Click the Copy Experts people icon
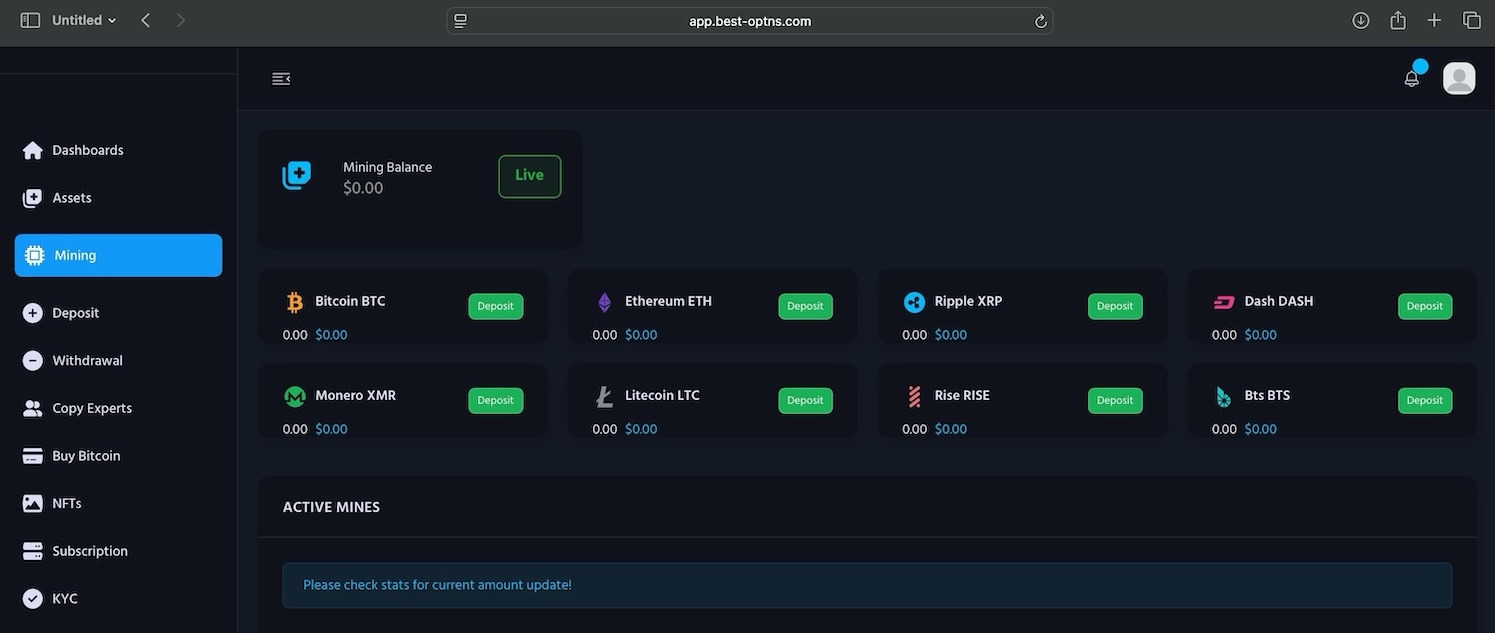This screenshot has width=1495, height=633. [x=33, y=408]
